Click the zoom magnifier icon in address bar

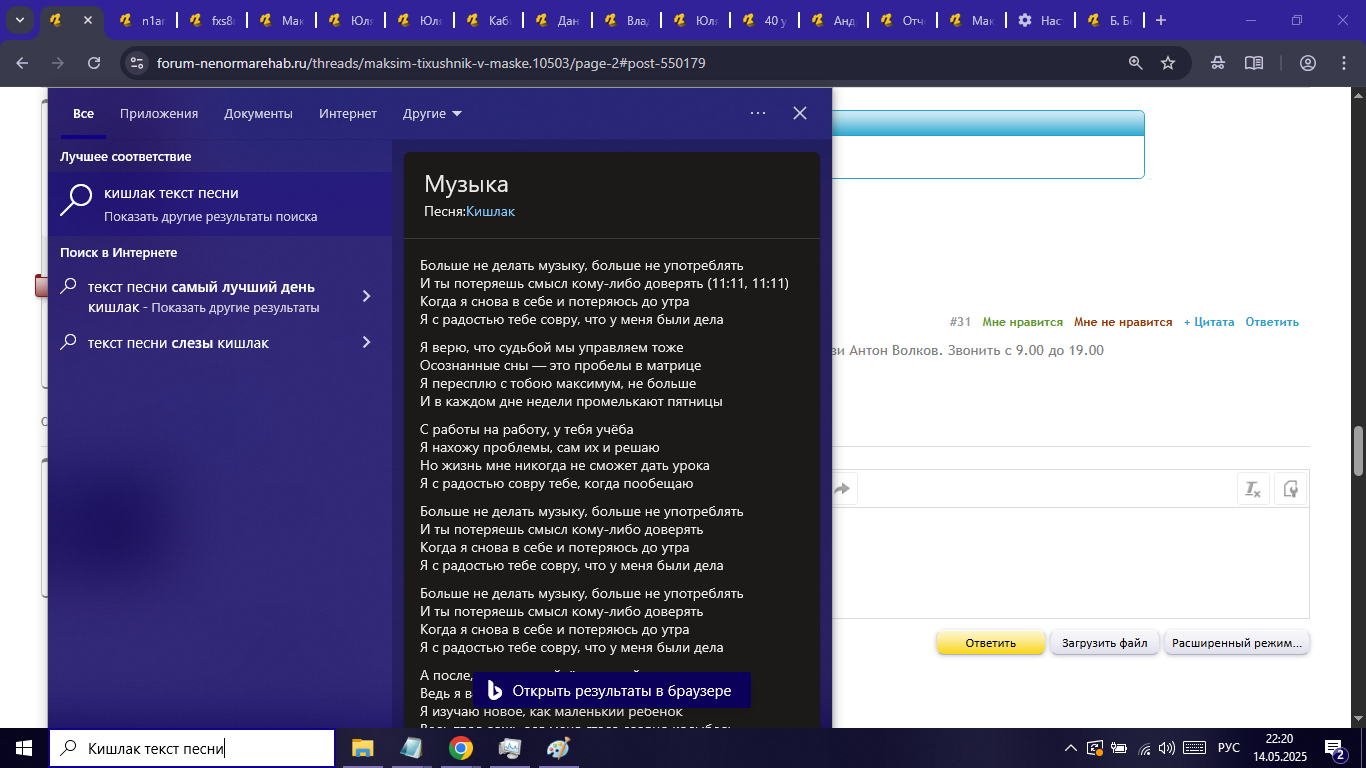1136,63
